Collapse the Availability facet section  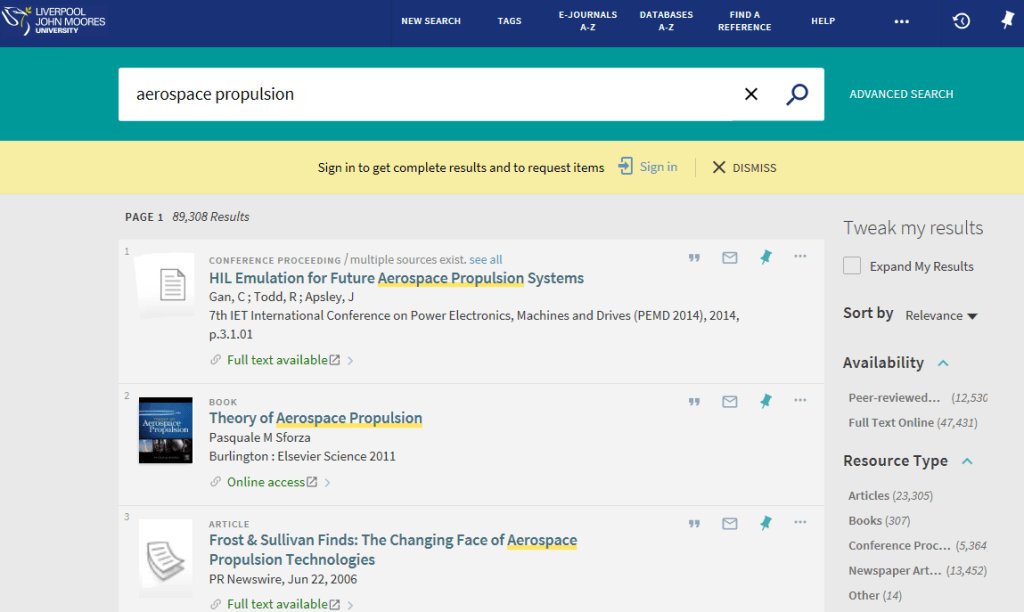pyautogui.click(x=943, y=363)
